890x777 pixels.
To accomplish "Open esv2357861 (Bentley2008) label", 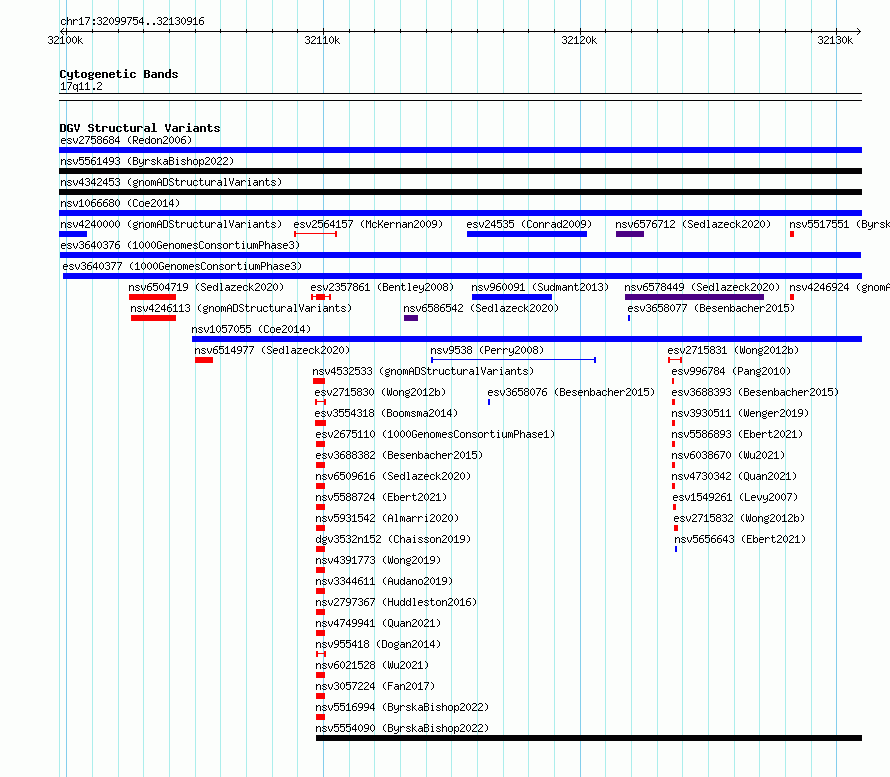I will (x=382, y=287).
